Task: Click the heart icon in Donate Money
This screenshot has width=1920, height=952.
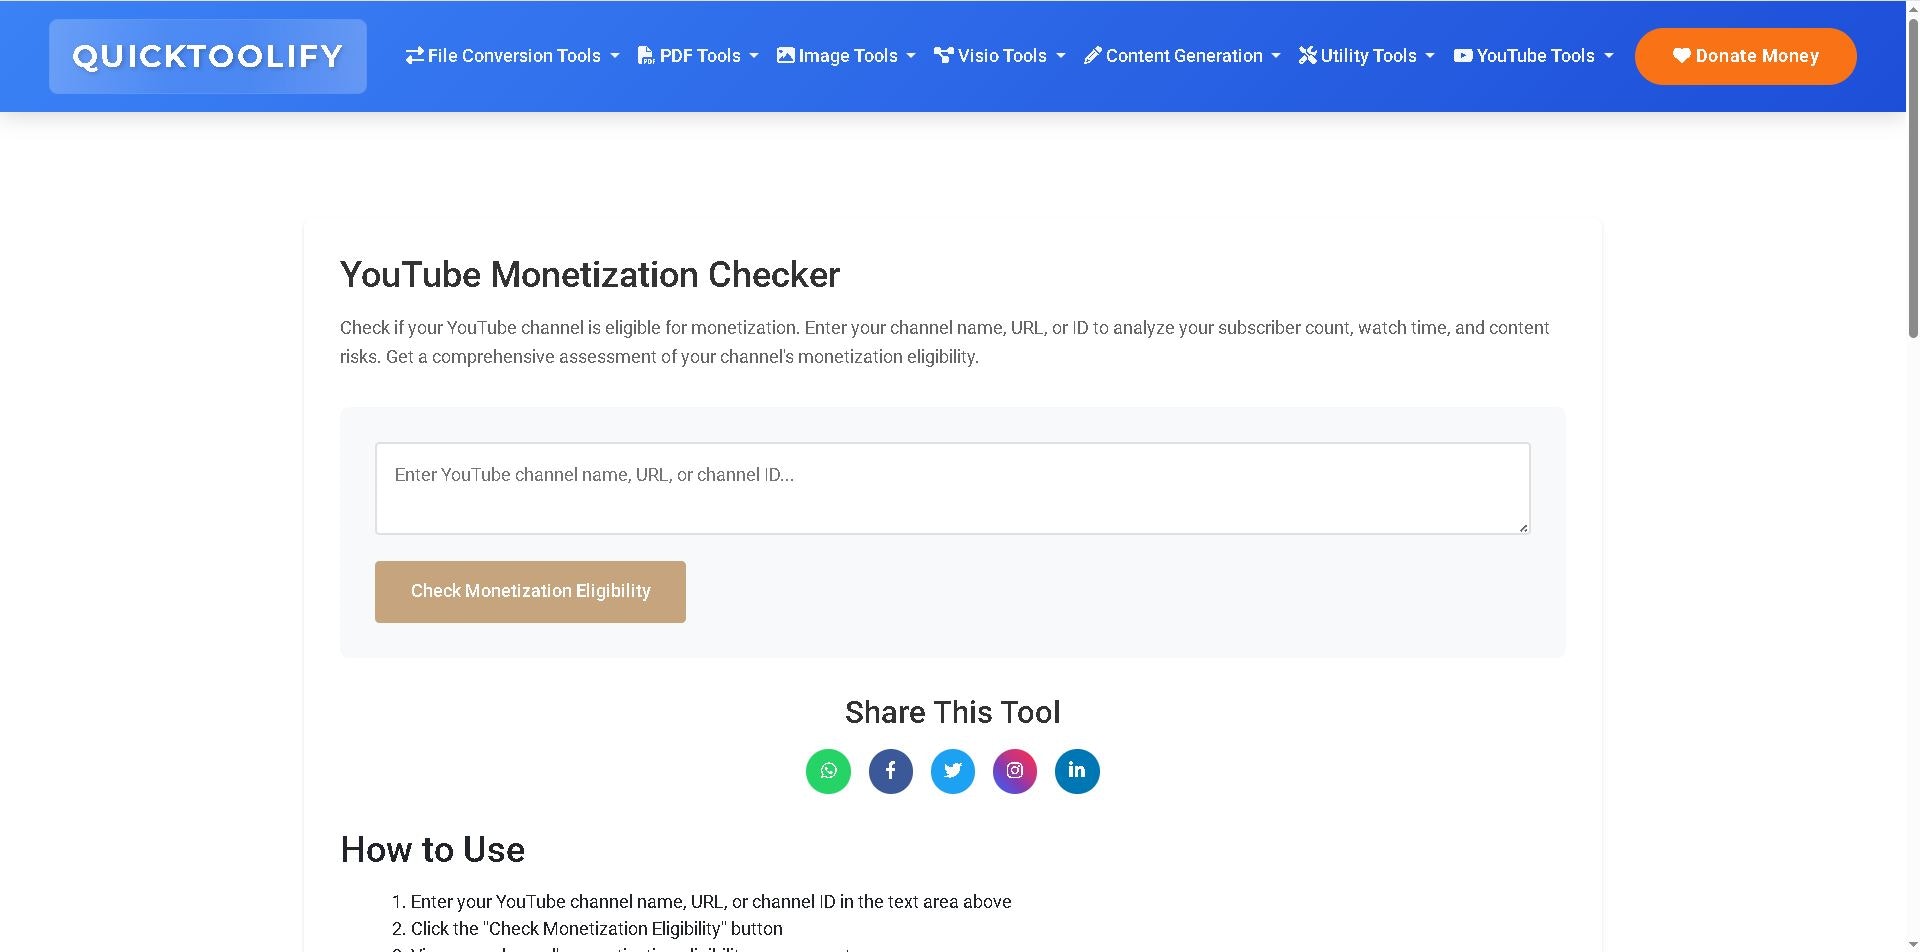Action: click(x=1682, y=56)
